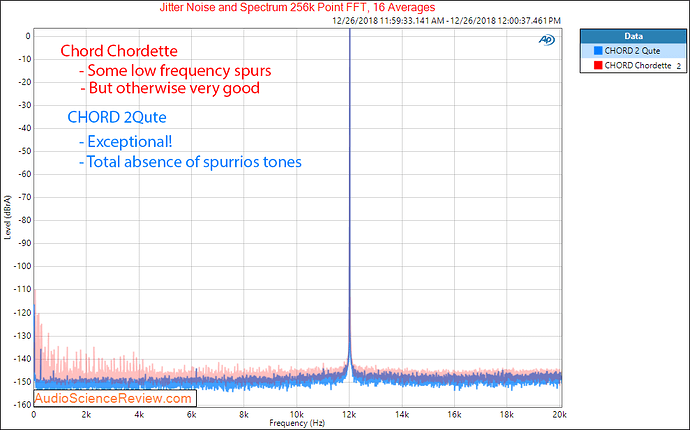Click the Data legend header
This screenshot has height=430, width=690.
(633, 37)
